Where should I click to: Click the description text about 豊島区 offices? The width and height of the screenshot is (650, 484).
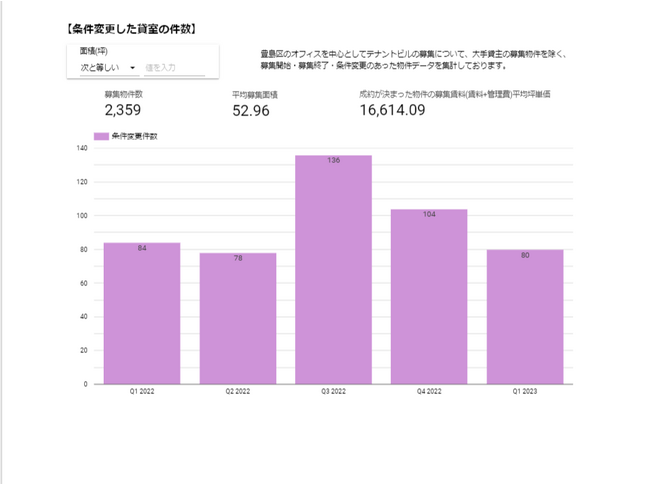412,60
